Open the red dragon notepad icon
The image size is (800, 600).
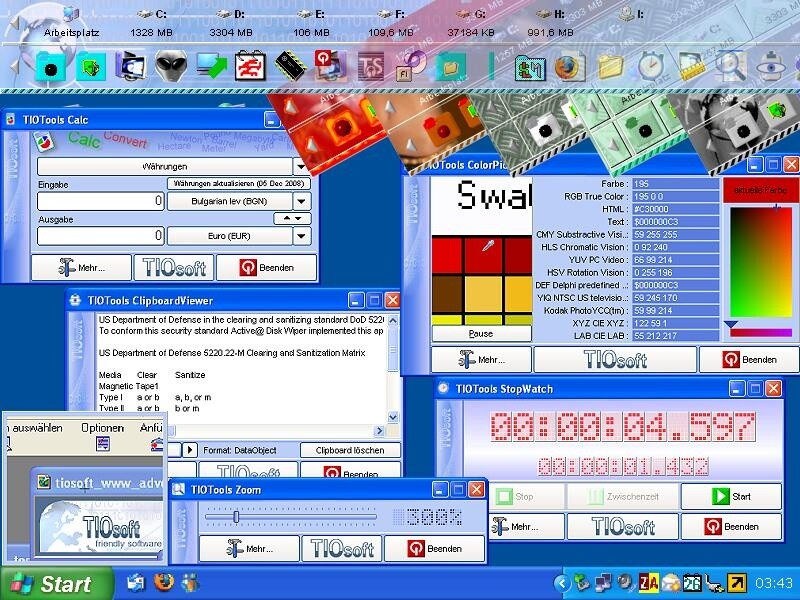click(250, 67)
